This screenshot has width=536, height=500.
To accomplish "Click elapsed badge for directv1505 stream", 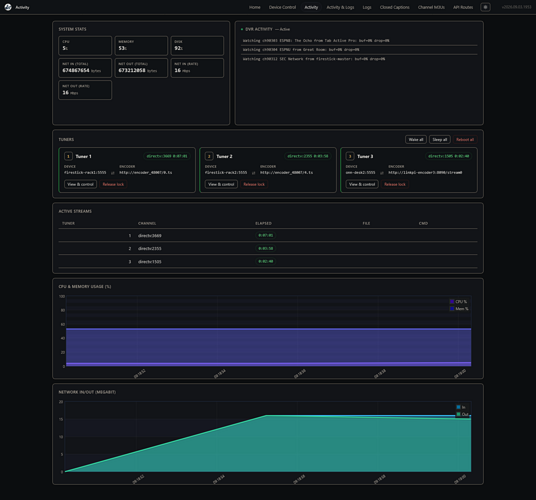I will (266, 261).
